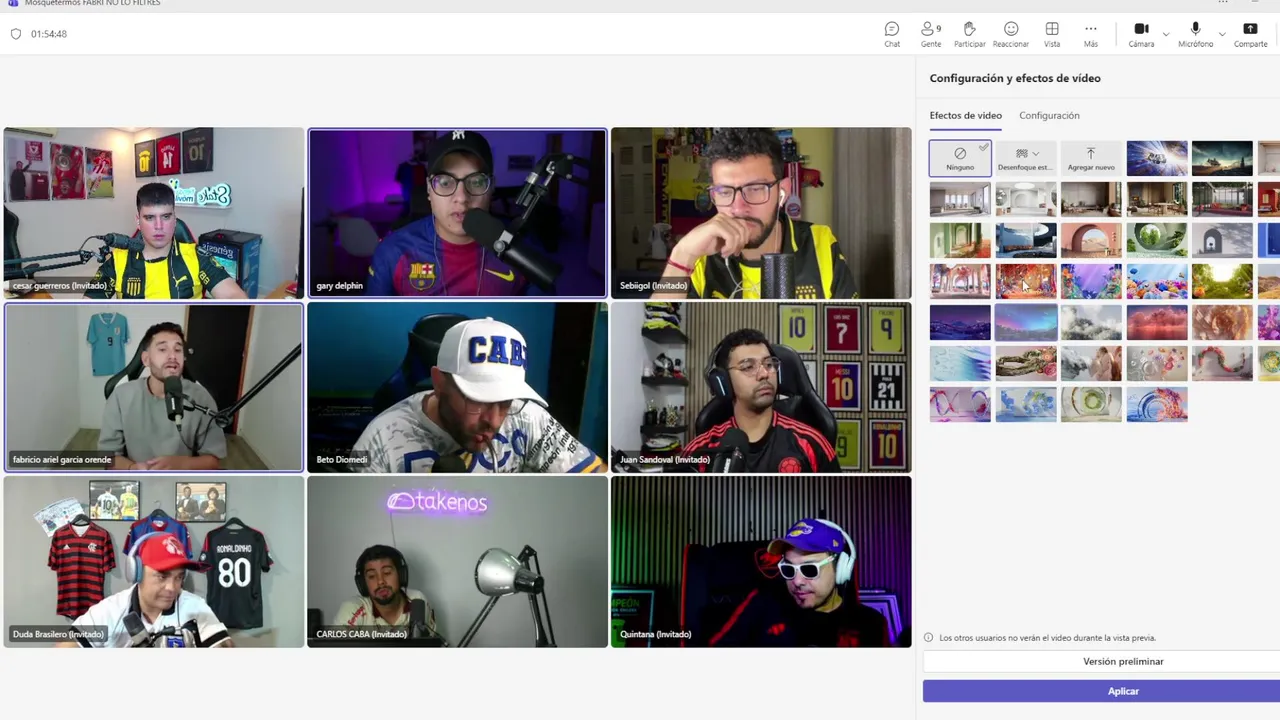Image resolution: width=1280 pixels, height=720 pixels.
Task: Select the vehicle light-burst background
Action: pos(1157,158)
